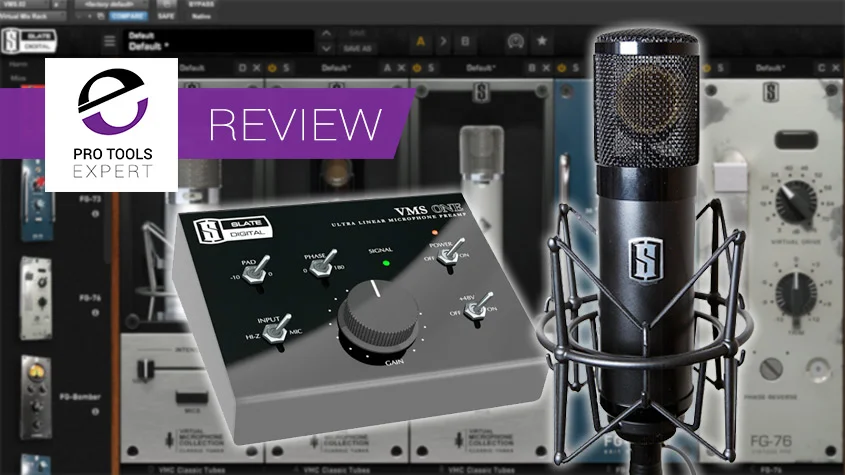Viewport: 845px width, 475px height.
Task: Flip the +48V switch on VMS ONE preamp
Action: click(479, 308)
